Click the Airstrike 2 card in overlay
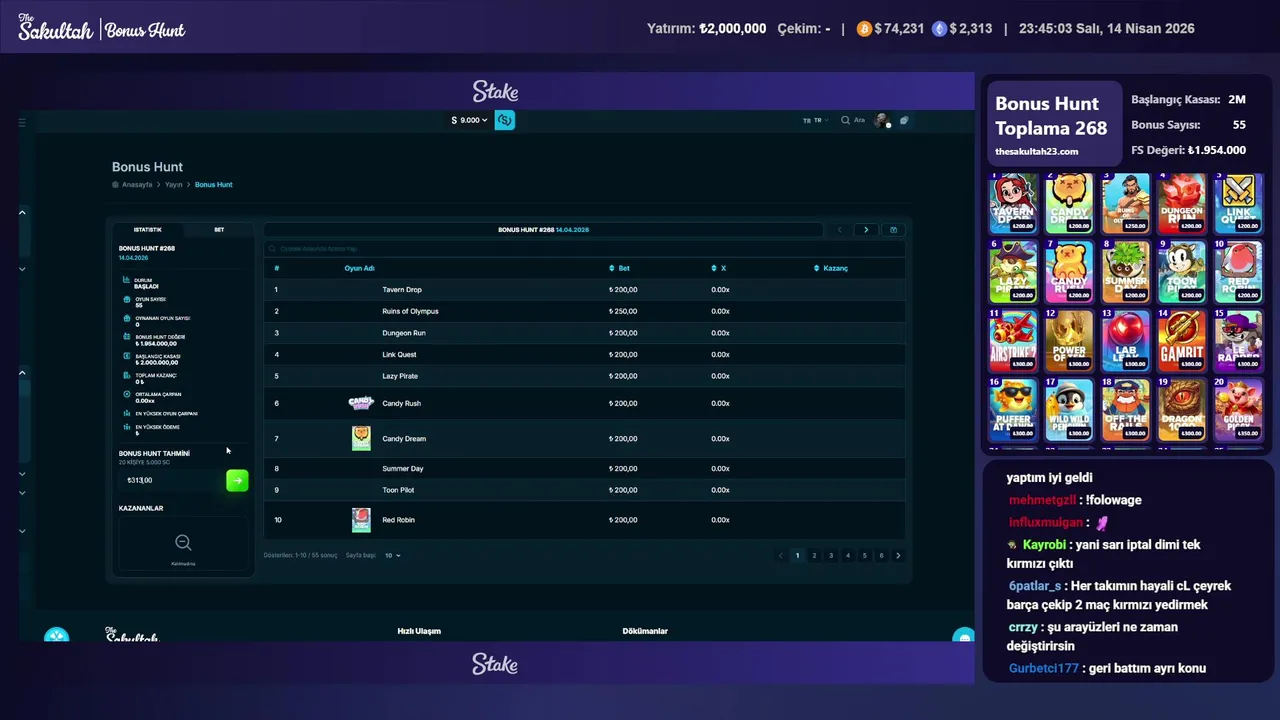This screenshot has height=720, width=1280. [1014, 341]
